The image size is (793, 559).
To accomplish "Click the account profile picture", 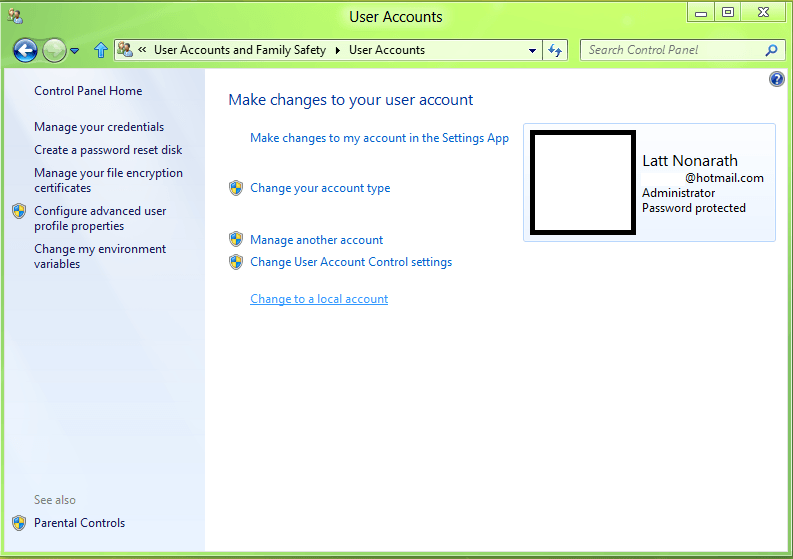I will pyautogui.click(x=583, y=183).
